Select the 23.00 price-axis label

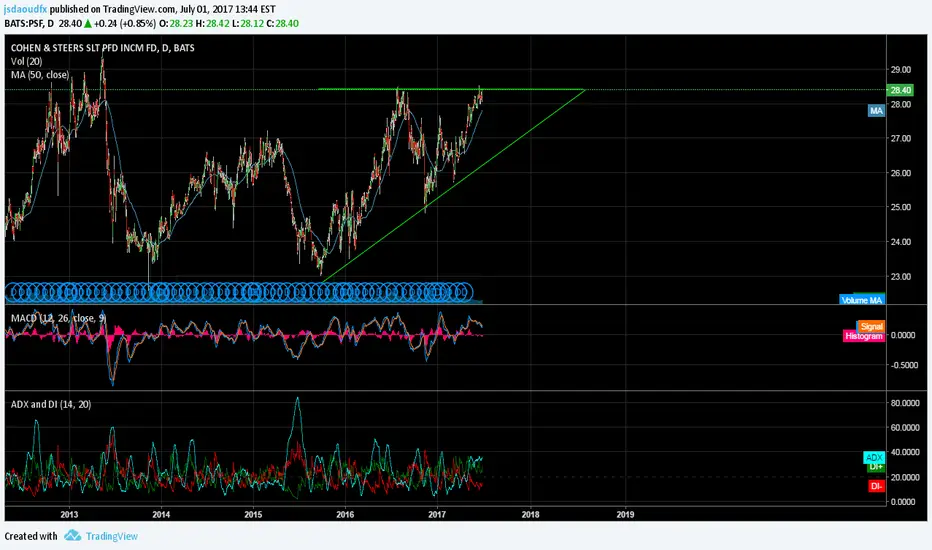(x=900, y=276)
